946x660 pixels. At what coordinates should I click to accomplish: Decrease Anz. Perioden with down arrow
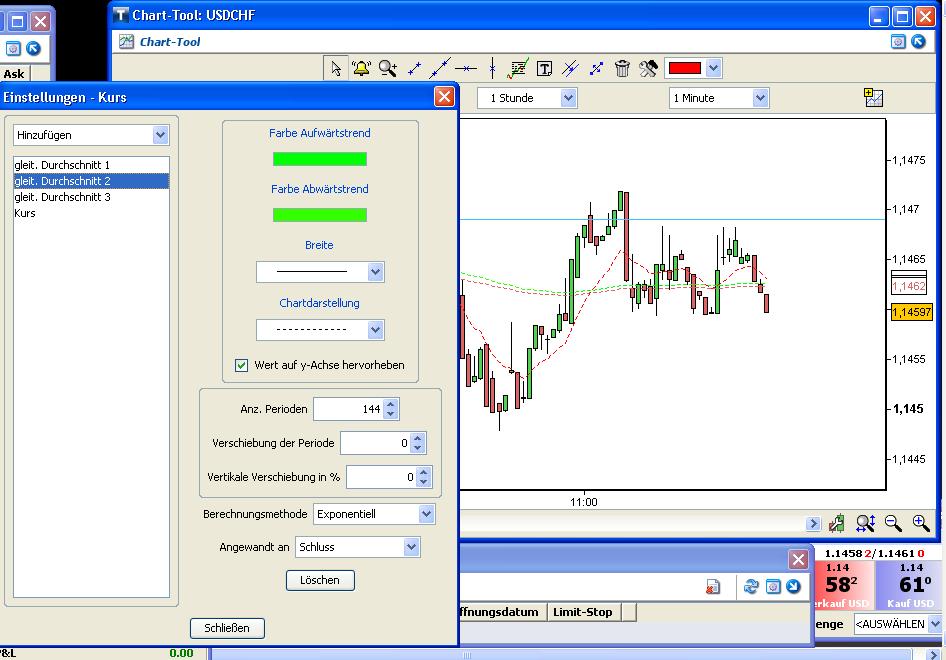coord(390,414)
